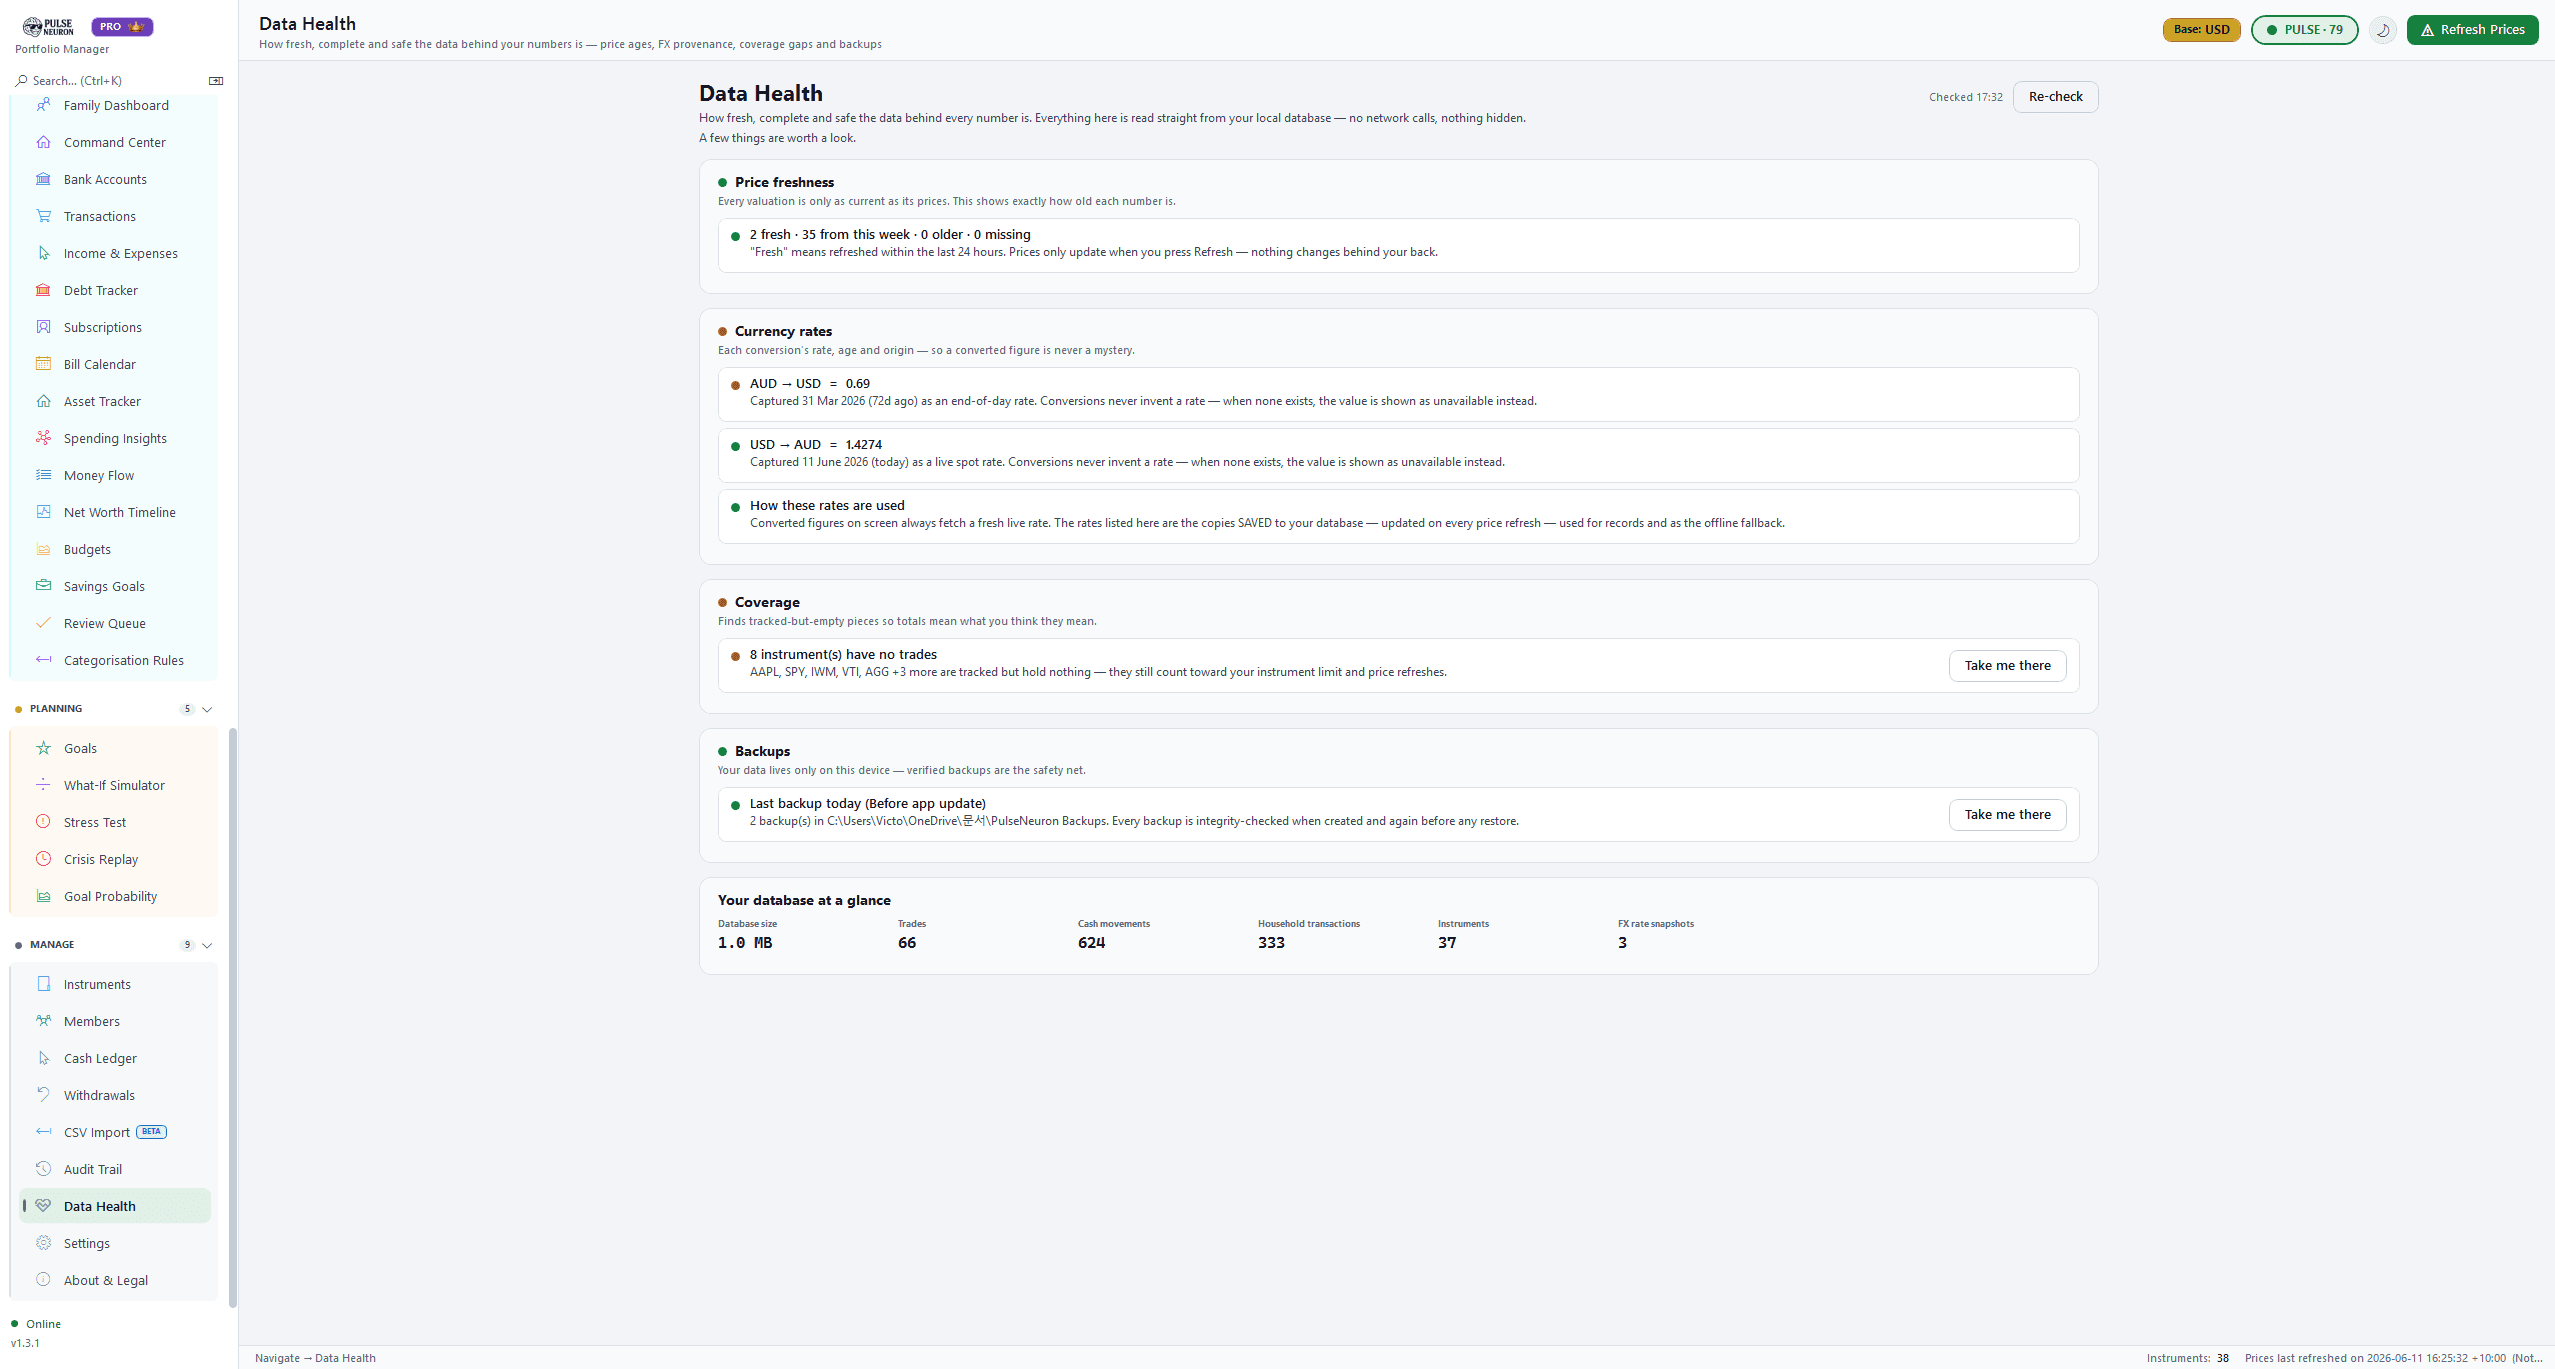Click the keyboard shortcut icon beside search
Viewport: 2555px width, 1369px height.
coord(216,81)
